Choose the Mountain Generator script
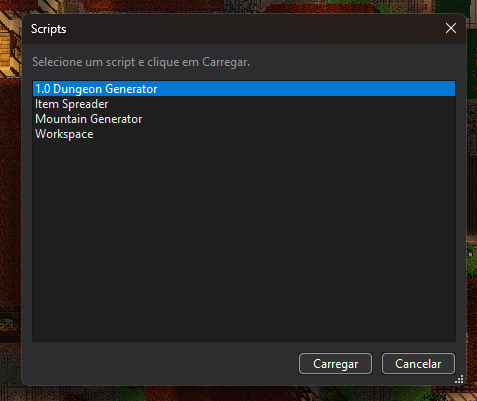Viewport: 477px width, 401px height. 244,119
